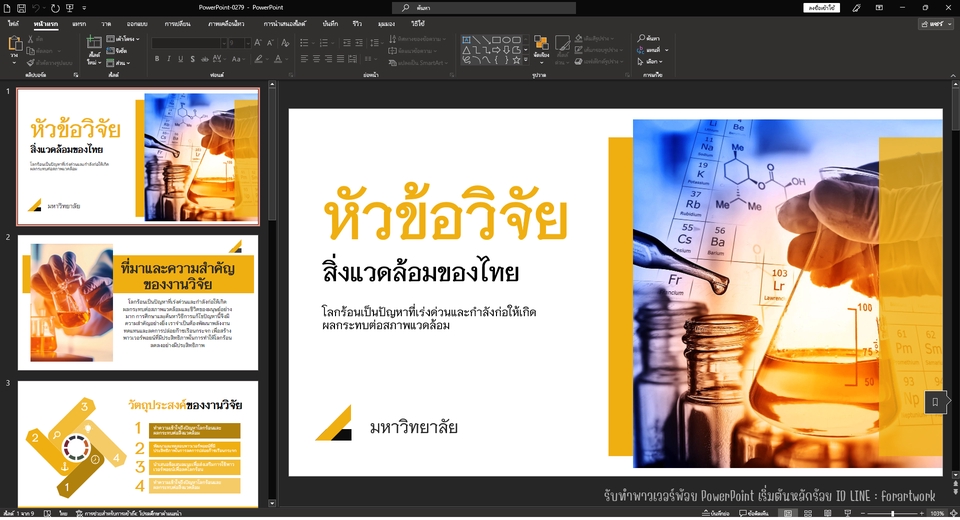Viewport: 960px width, 520px height.
Task: Open the File tab
Action: coord(13,24)
